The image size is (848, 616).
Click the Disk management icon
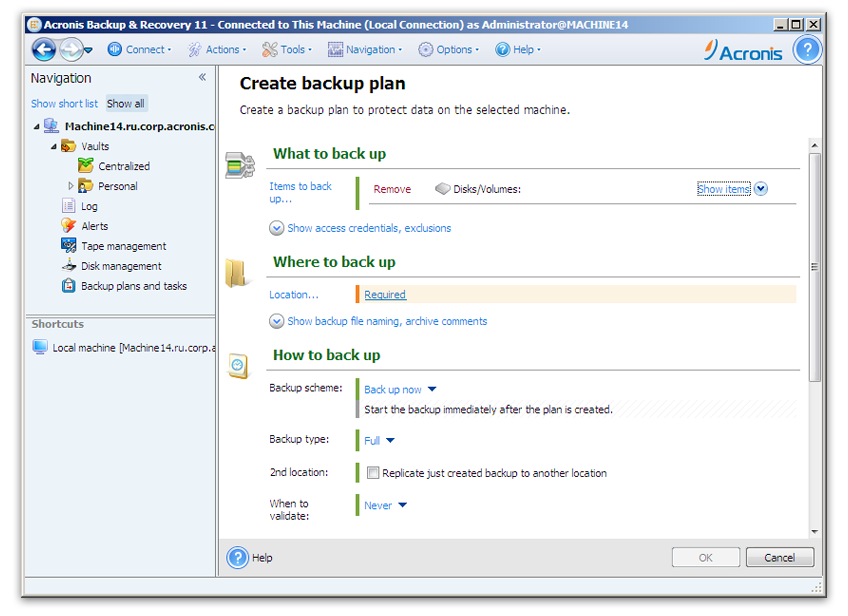click(69, 266)
